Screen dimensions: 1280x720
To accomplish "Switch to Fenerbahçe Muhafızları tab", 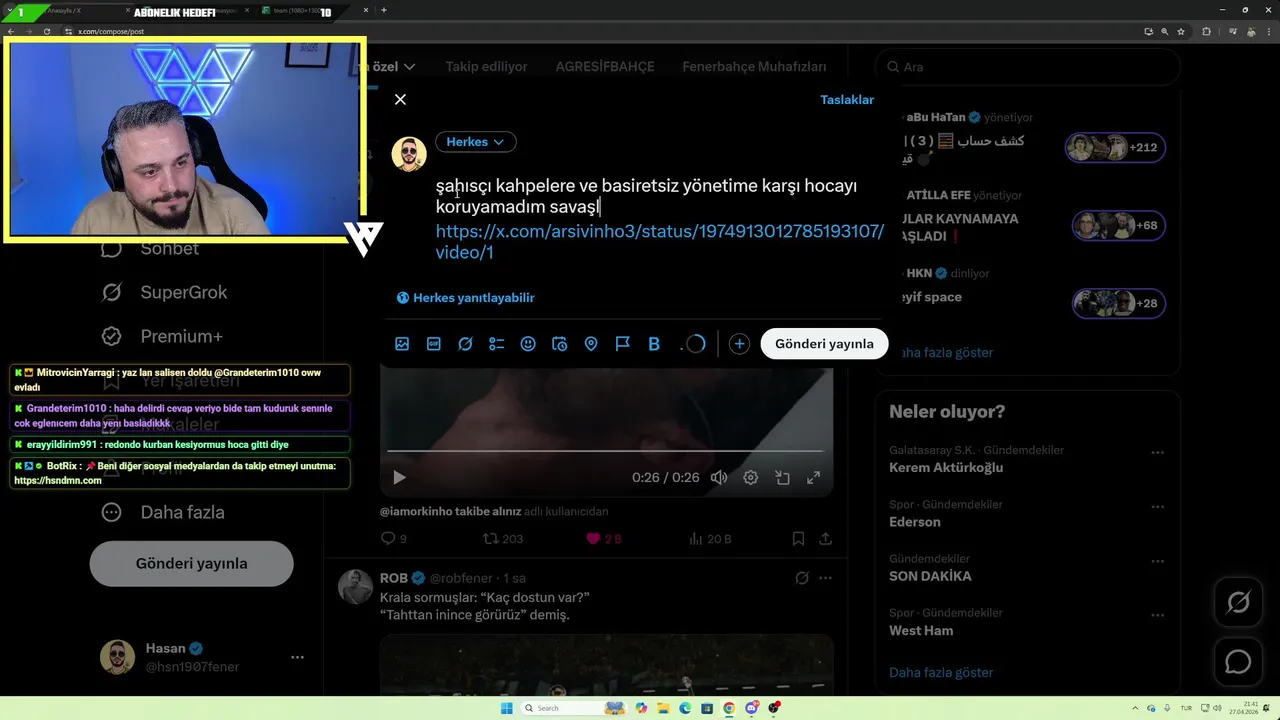I will (x=754, y=67).
